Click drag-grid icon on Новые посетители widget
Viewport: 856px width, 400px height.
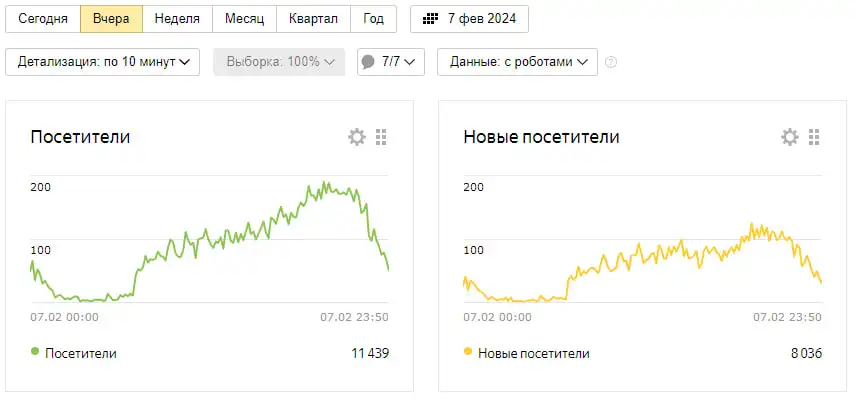[x=814, y=137]
